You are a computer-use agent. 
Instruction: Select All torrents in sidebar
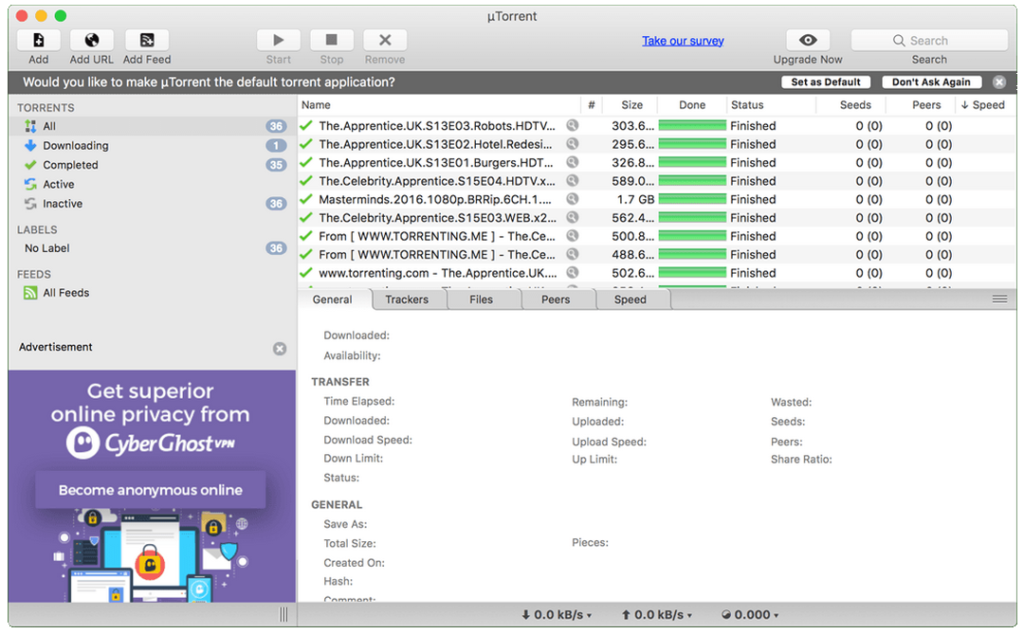click(153, 126)
